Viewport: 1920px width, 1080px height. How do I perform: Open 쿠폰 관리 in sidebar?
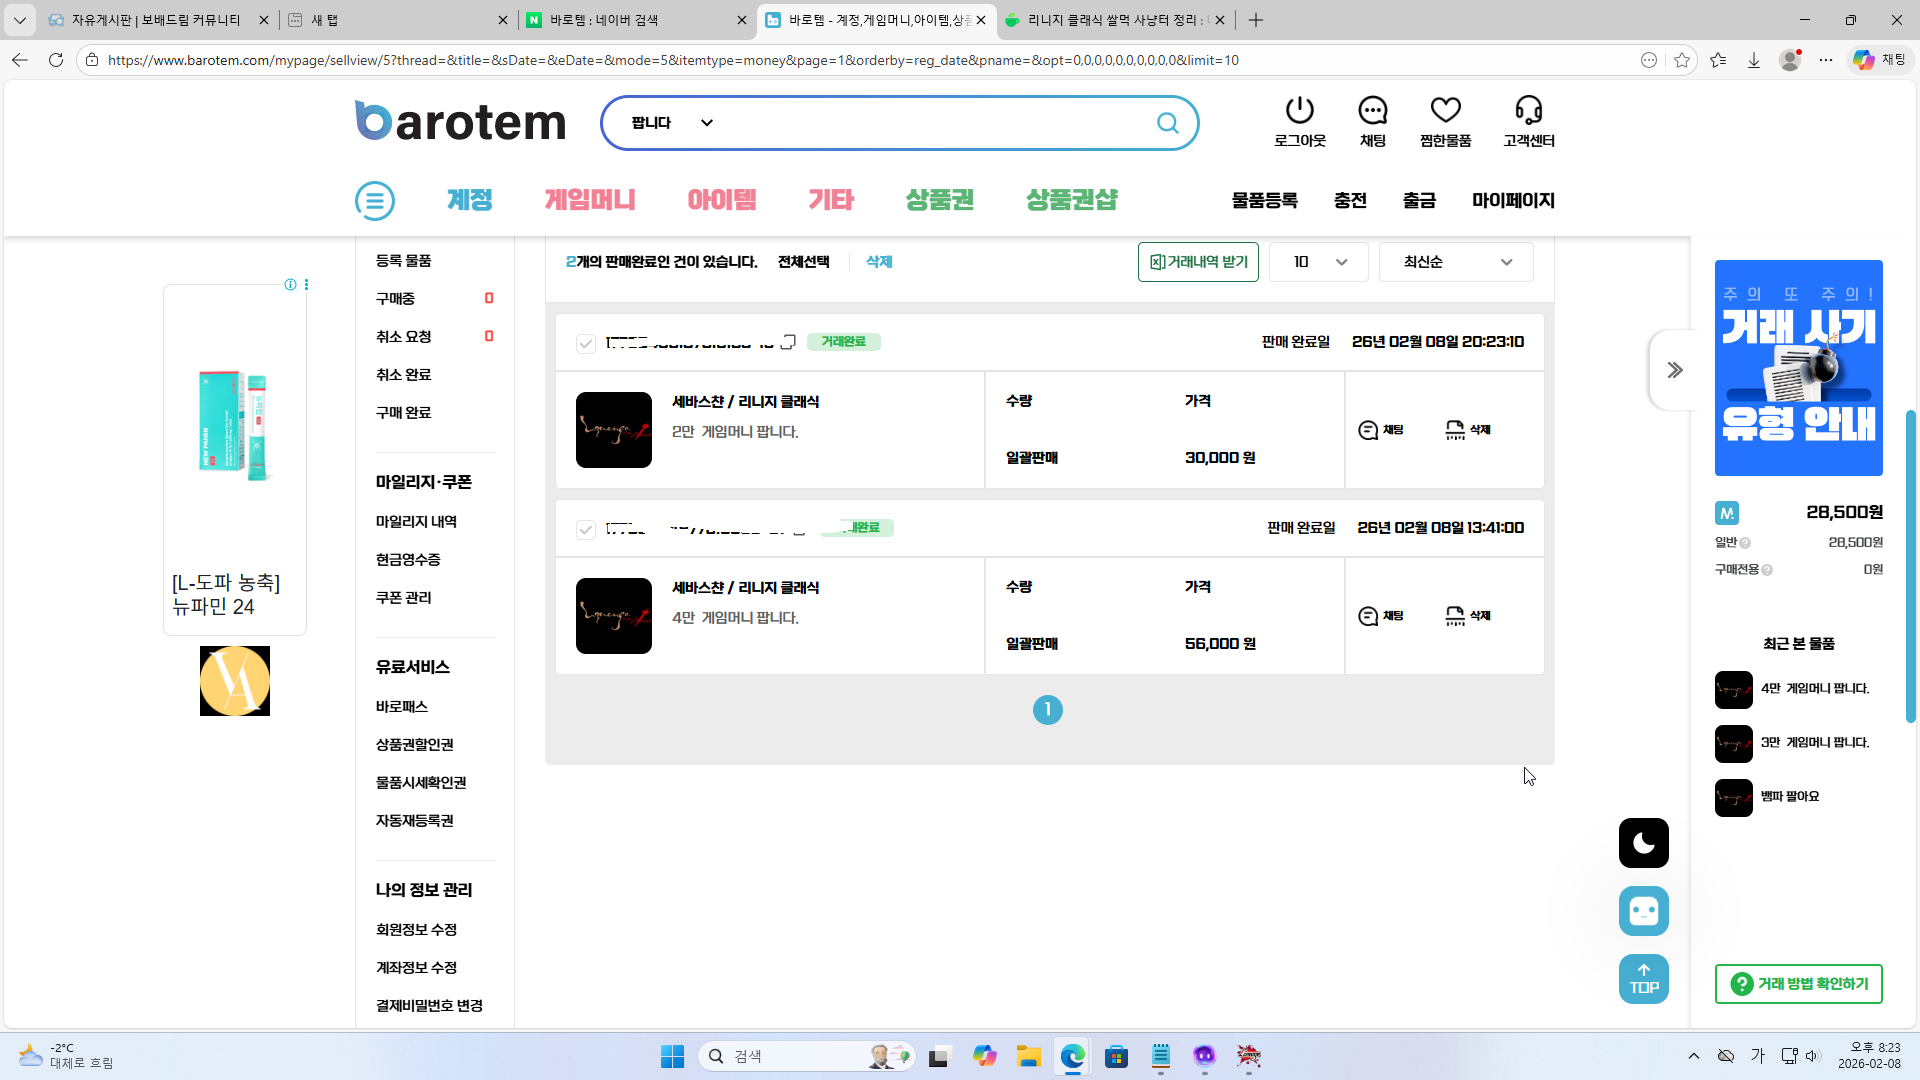(x=404, y=598)
